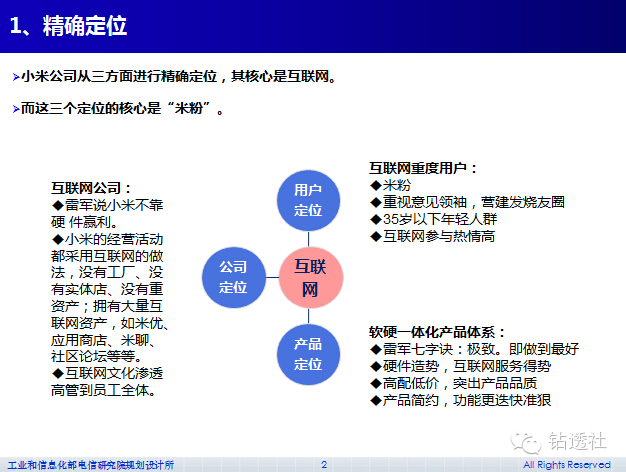Click the heading 互联网重度用户:

tap(423, 168)
